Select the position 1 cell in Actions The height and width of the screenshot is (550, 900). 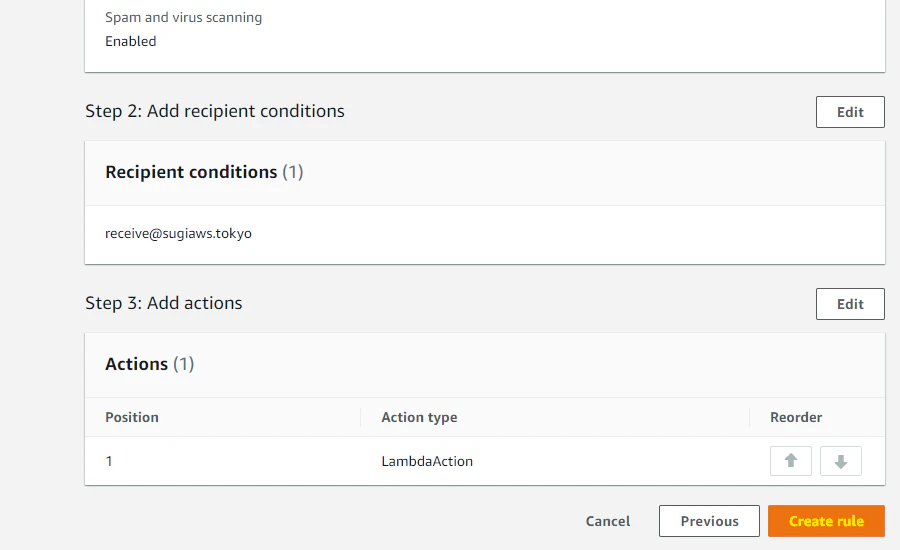click(x=109, y=461)
